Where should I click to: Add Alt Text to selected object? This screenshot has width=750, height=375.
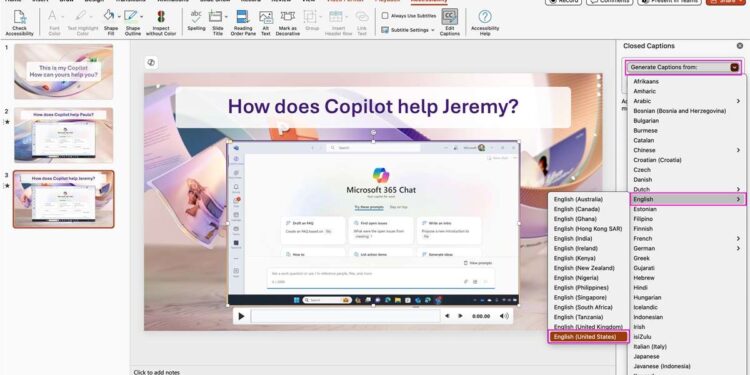[265, 22]
